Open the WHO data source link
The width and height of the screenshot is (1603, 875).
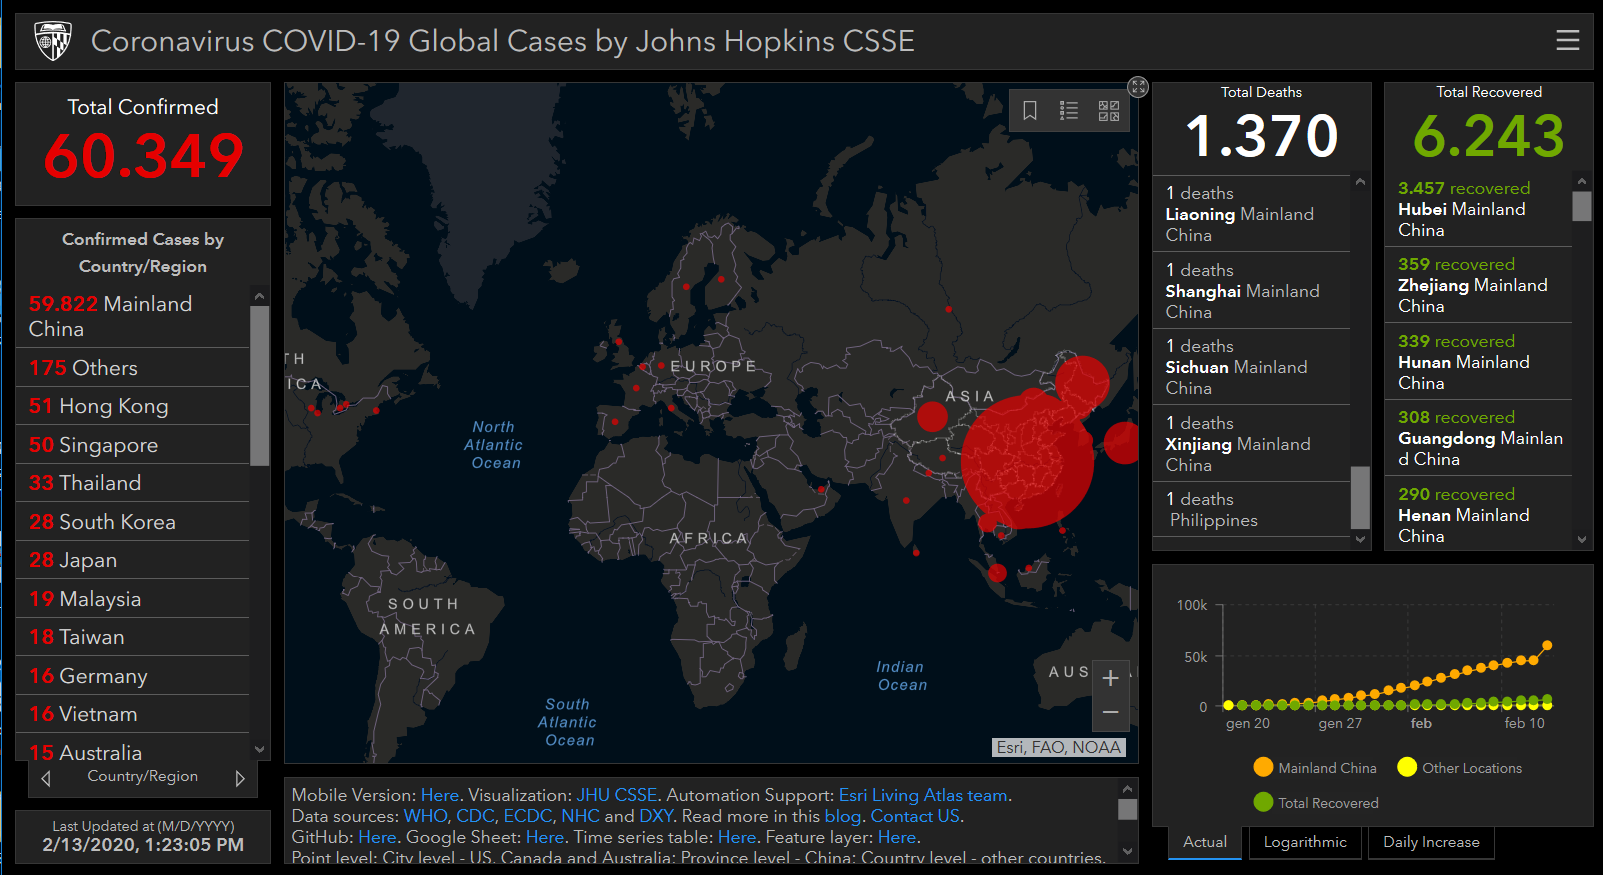426,816
